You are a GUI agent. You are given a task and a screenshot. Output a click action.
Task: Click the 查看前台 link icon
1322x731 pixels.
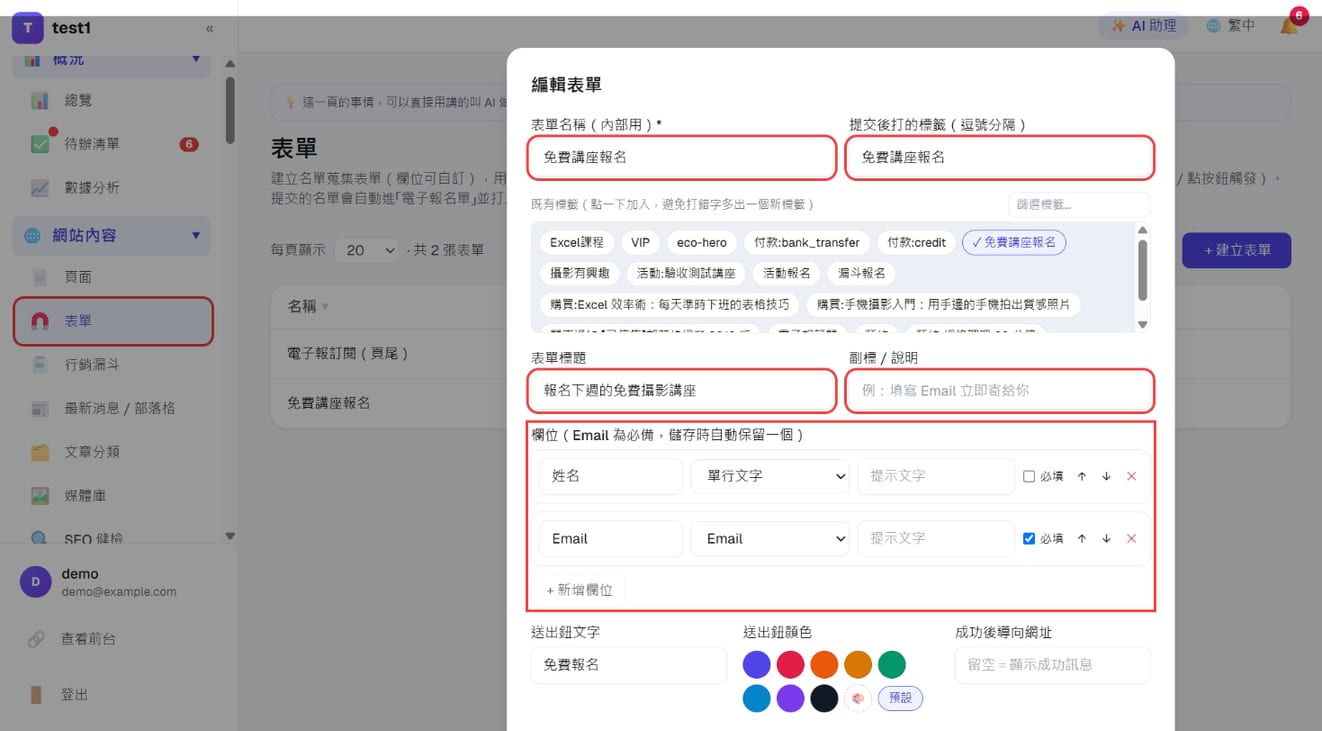pyautogui.click(x=36, y=638)
